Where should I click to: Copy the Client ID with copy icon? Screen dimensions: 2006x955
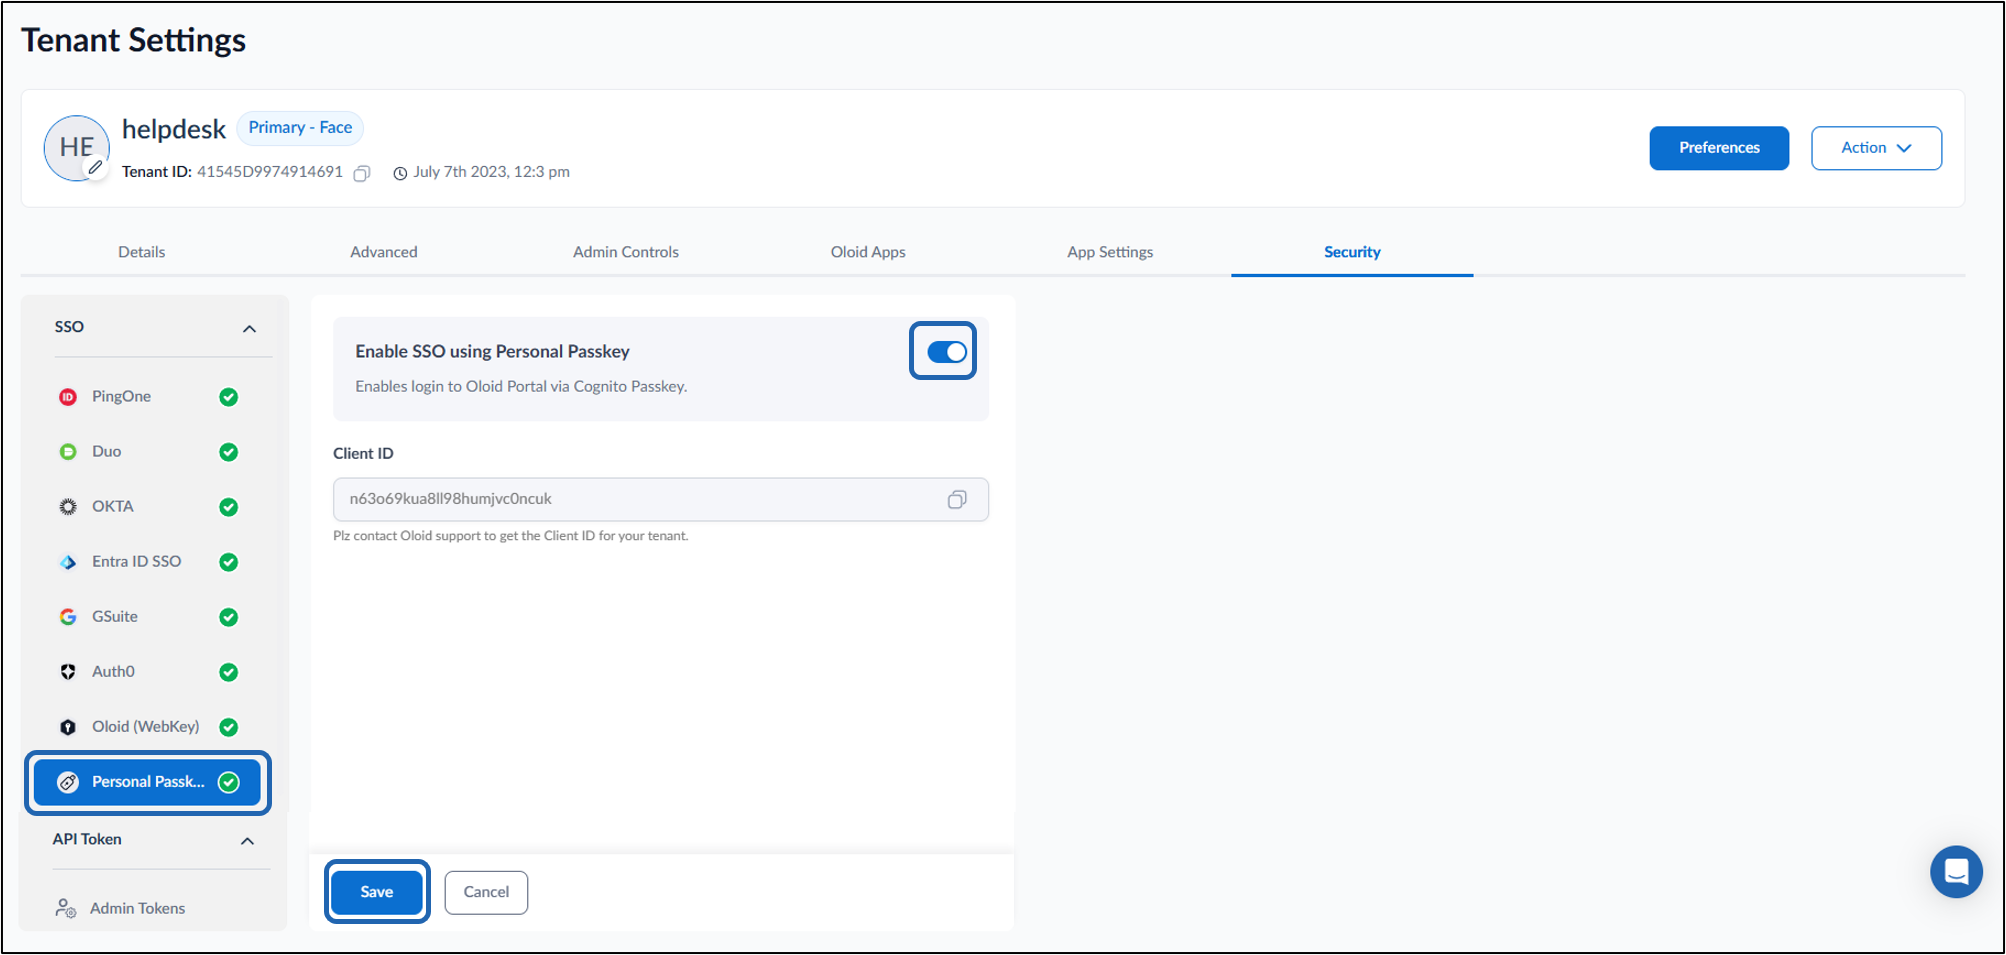957,499
